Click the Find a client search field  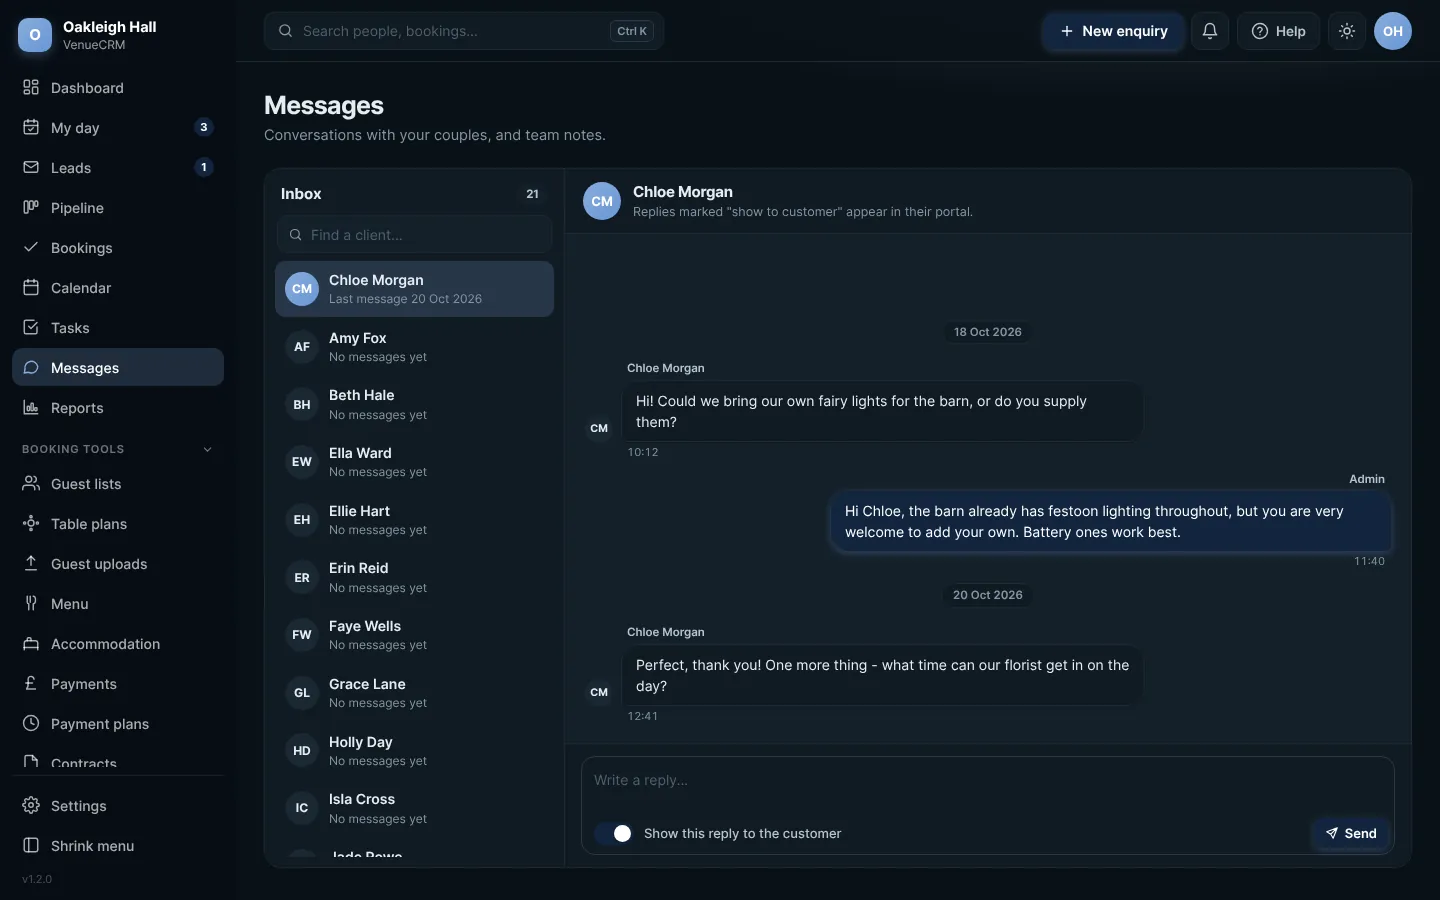click(414, 235)
